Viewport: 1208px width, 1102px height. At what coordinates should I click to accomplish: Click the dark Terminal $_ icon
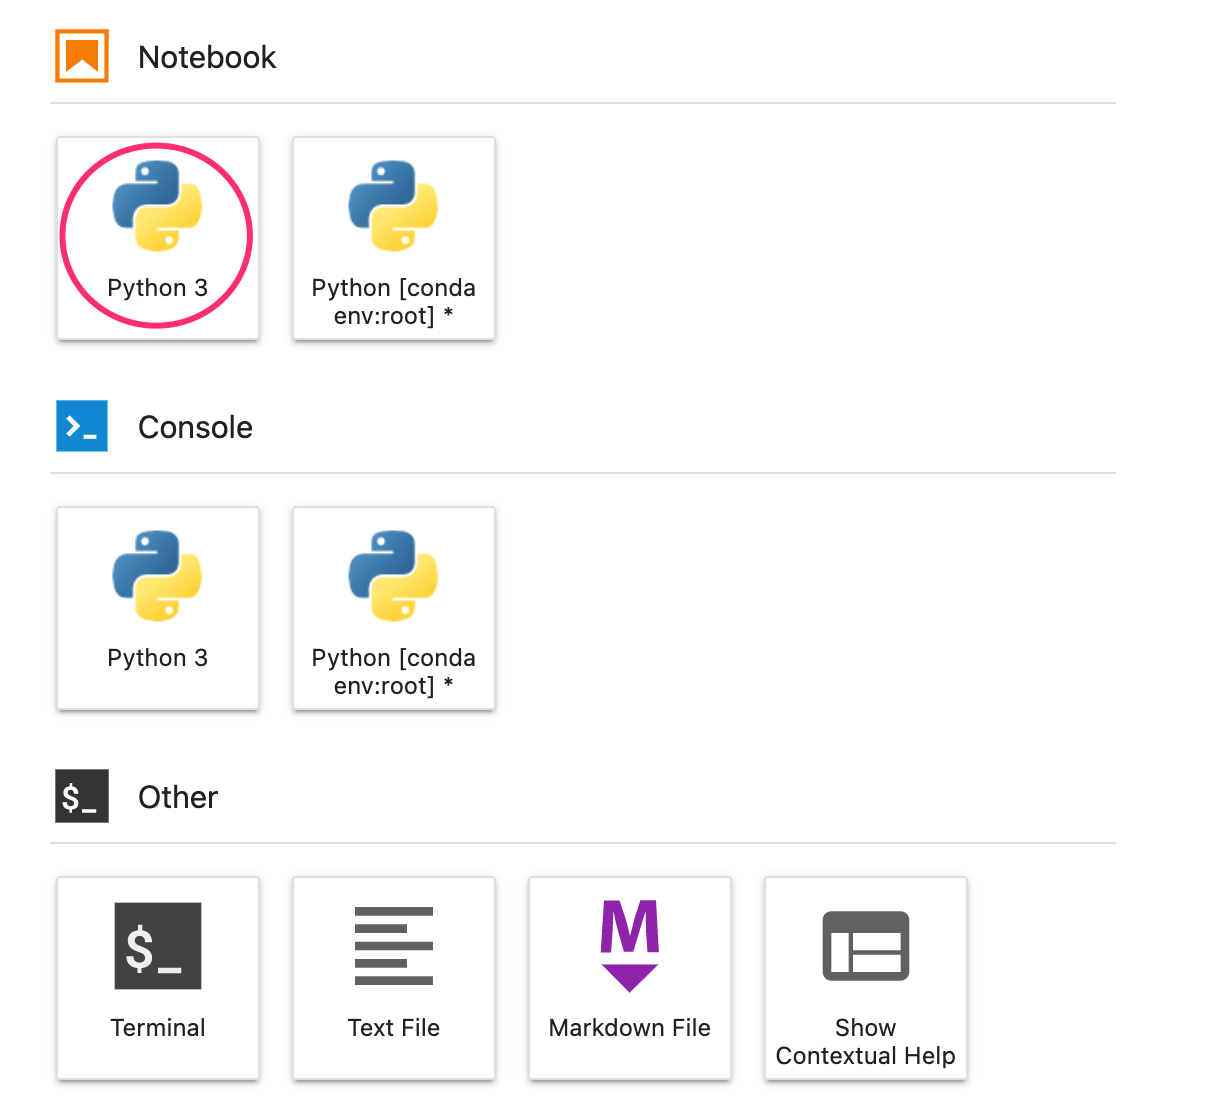(x=157, y=945)
